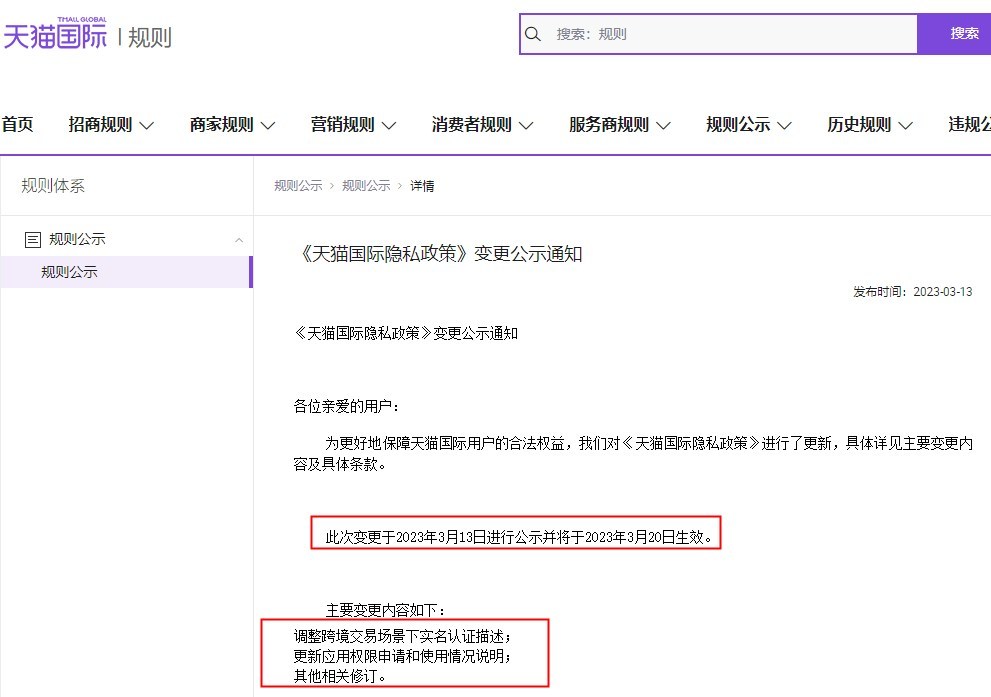This screenshot has height=697, width=991.
Task: Open the 首页 navigation item
Action: pyautogui.click(x=17, y=124)
